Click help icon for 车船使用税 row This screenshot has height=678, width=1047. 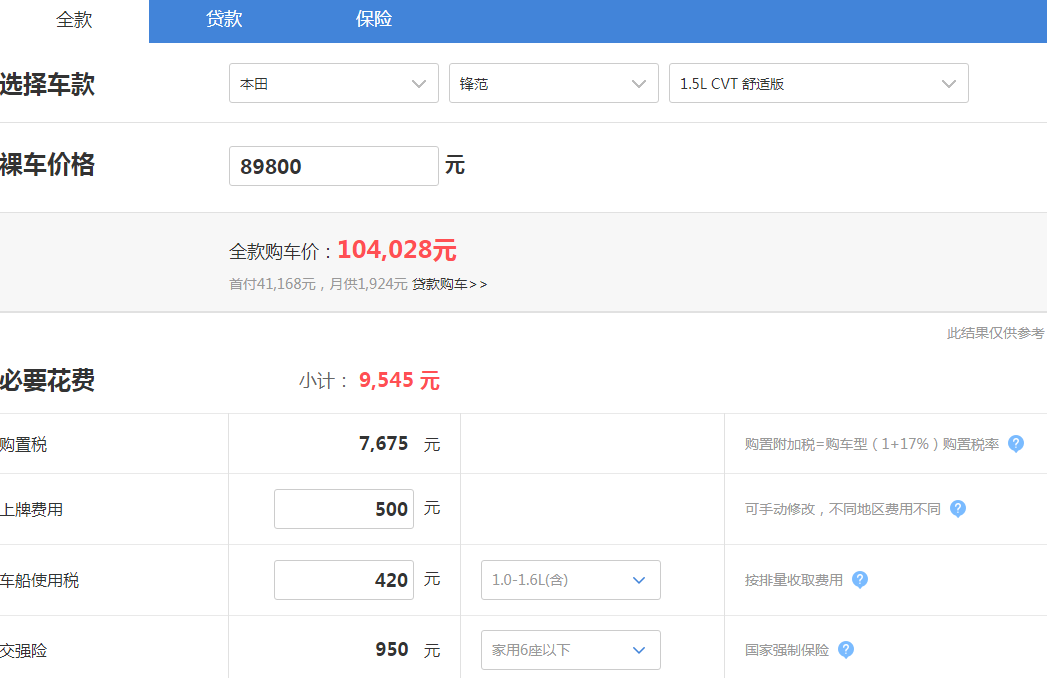tap(860, 580)
